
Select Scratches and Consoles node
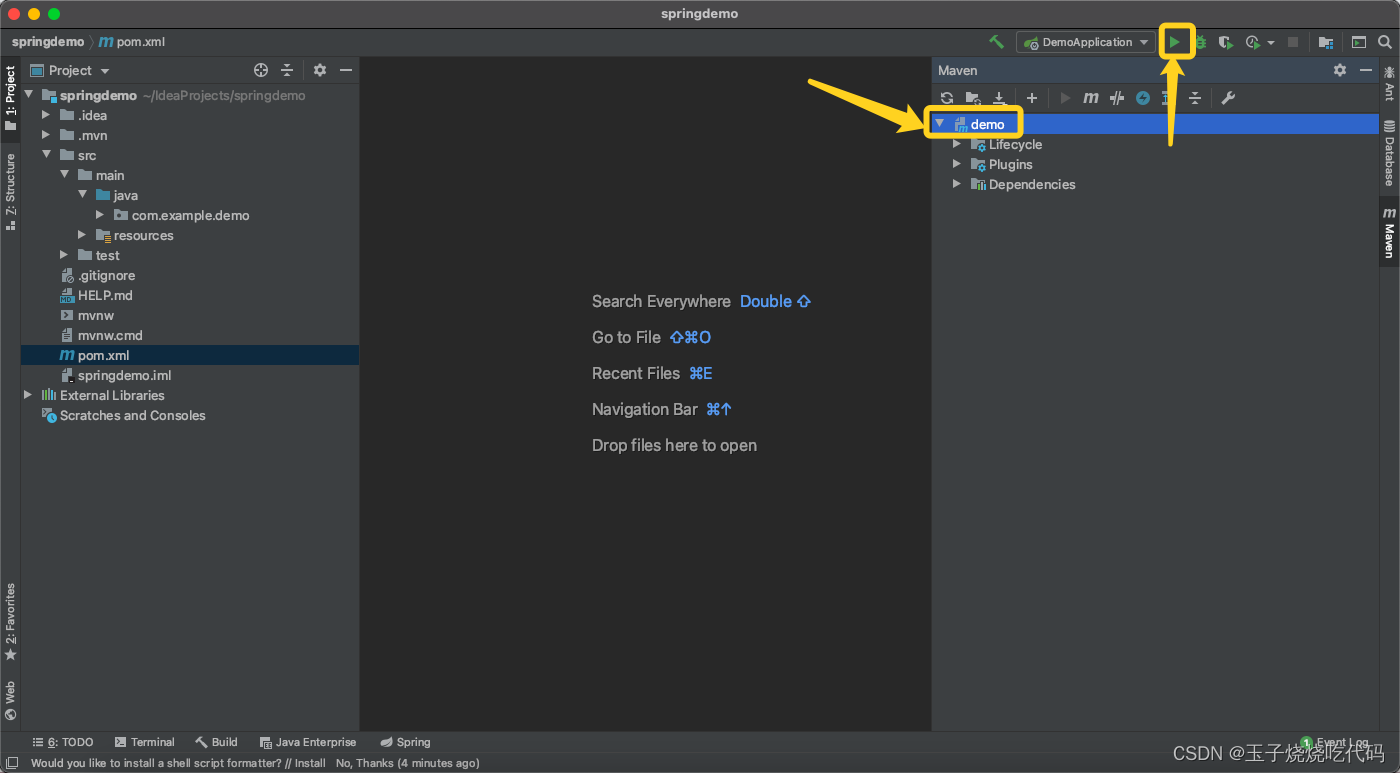[x=190, y=415]
